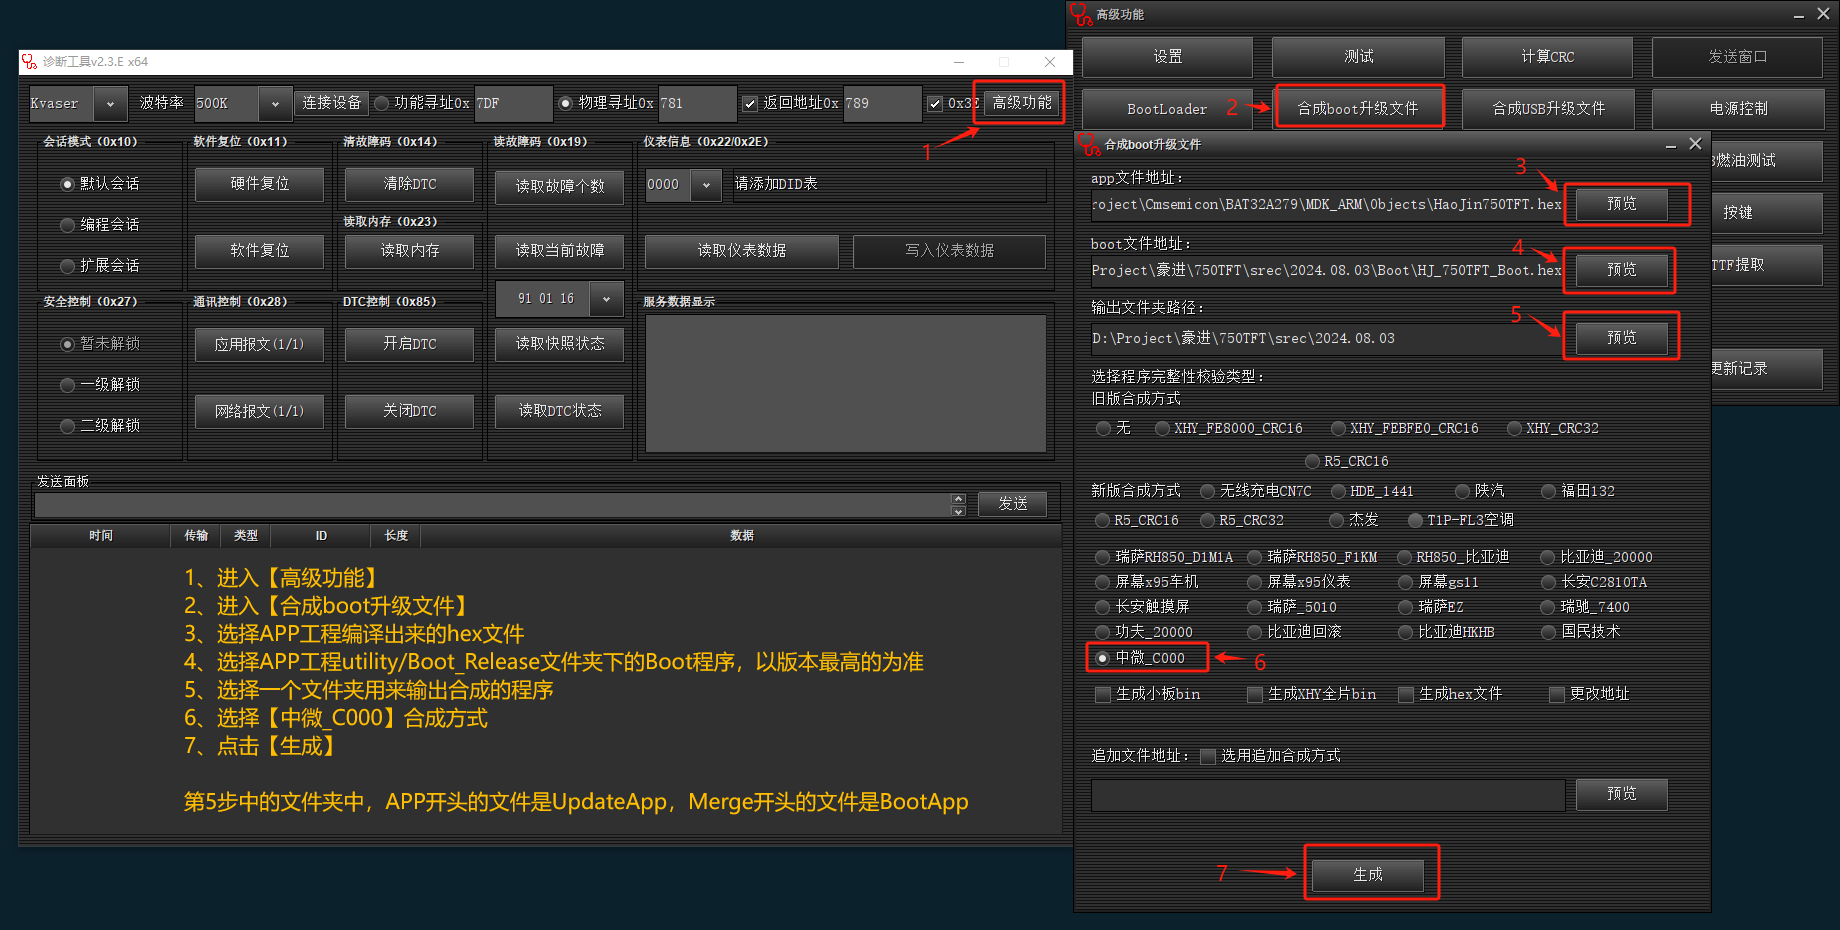Close the 合成boot升级文件 dialog
Image resolution: width=1840 pixels, height=930 pixels.
pyautogui.click(x=1695, y=144)
